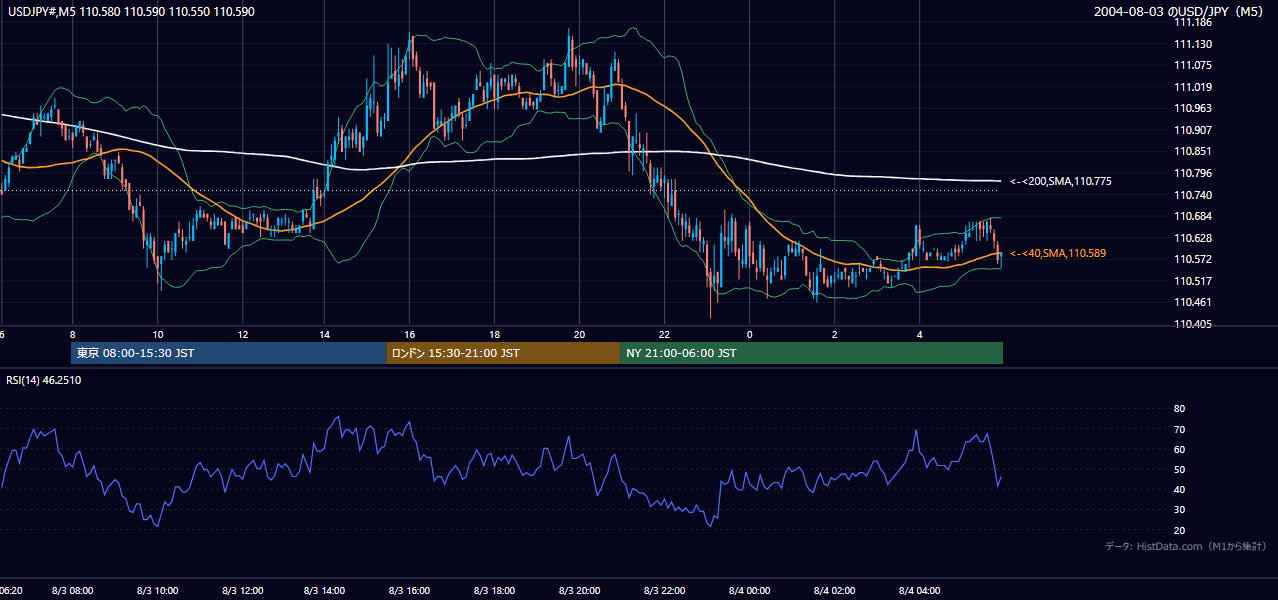1278x600 pixels.
Task: Click price axis label 111.075
Action: (x=1193, y=65)
